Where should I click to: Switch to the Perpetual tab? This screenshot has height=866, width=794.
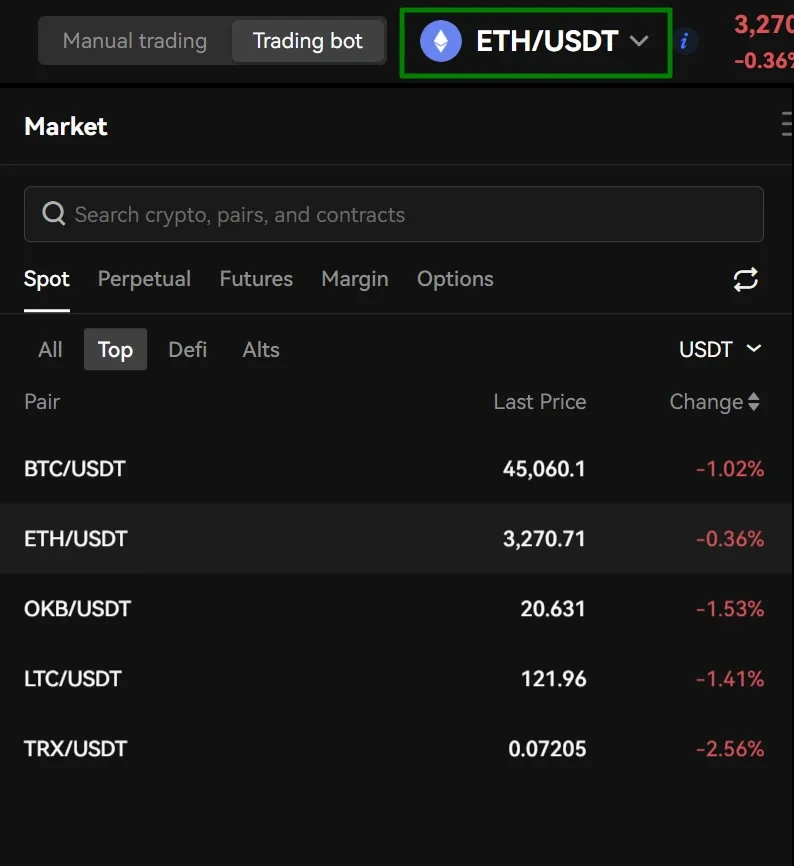click(x=144, y=279)
